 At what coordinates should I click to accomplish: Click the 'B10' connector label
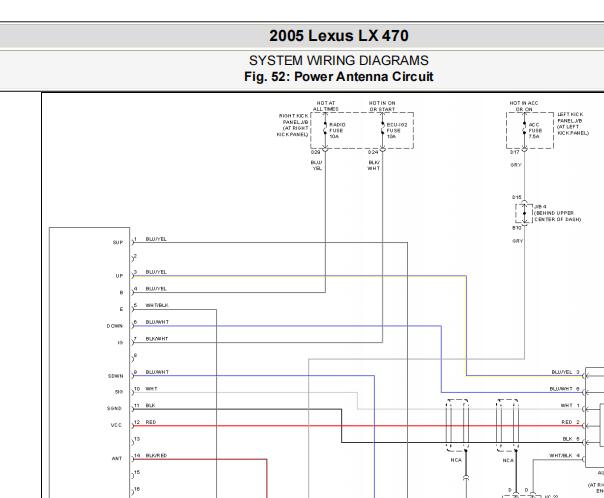[x=517, y=228]
